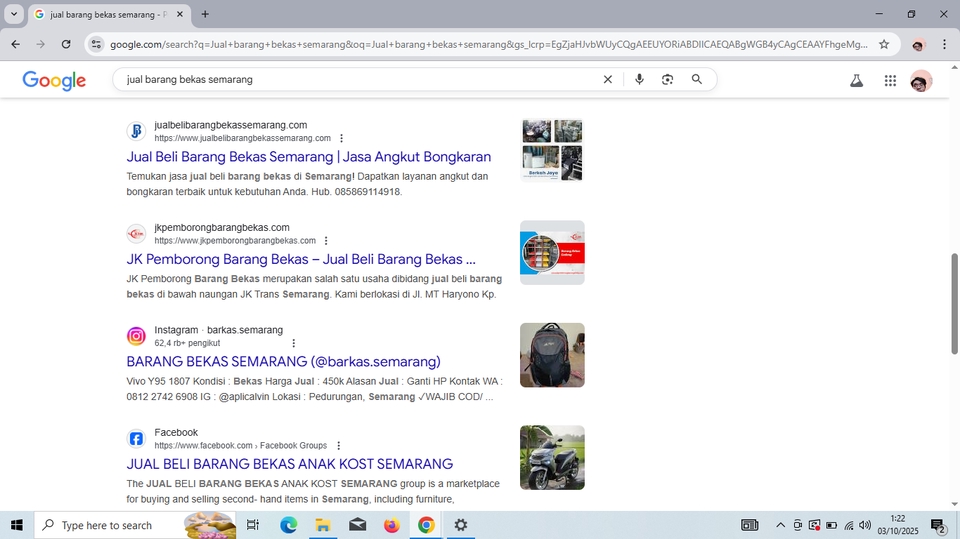Open Task View in the taskbar
960x539 pixels.
tap(252, 525)
